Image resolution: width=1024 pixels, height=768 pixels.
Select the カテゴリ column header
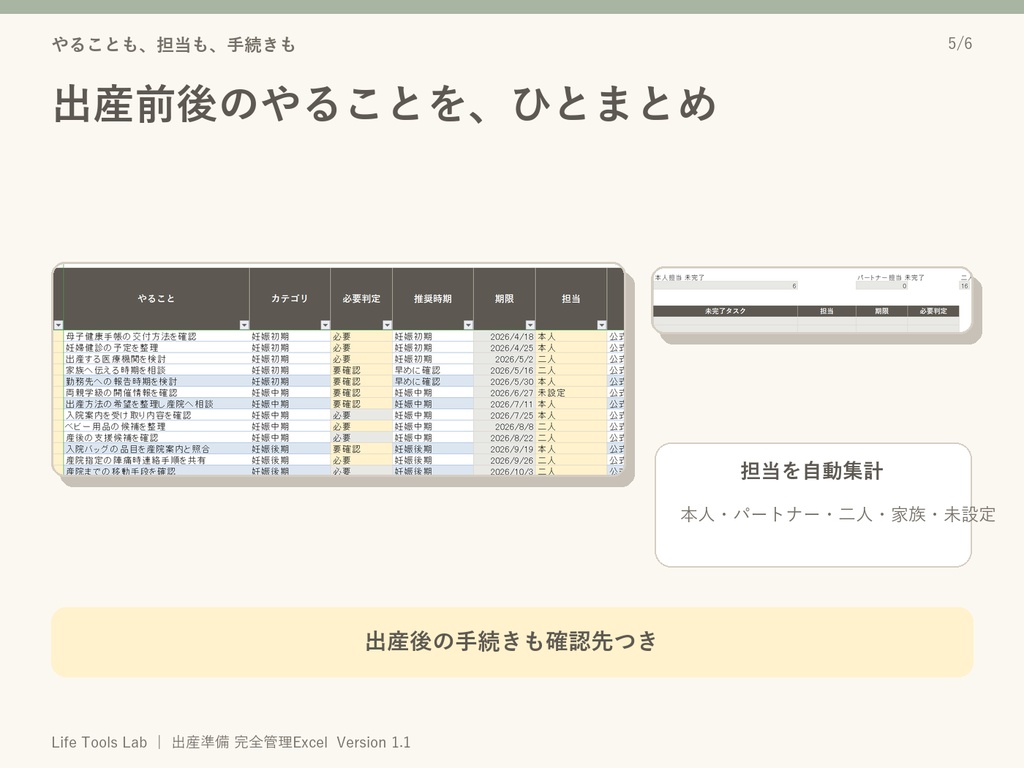pos(289,298)
